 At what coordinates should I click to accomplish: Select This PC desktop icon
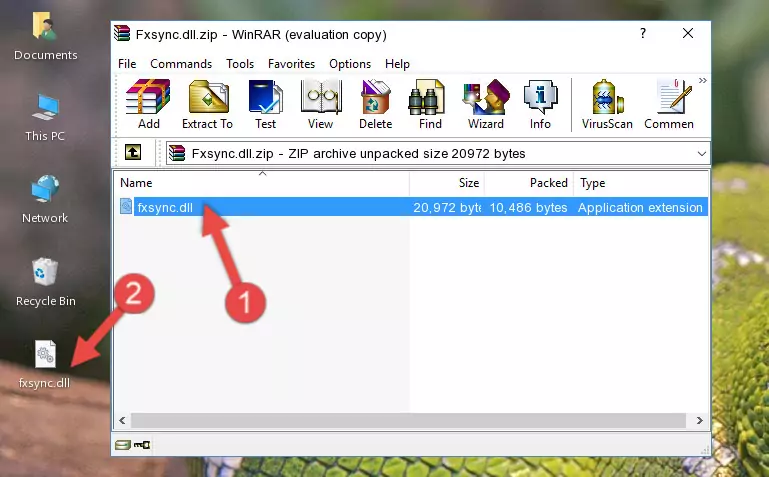point(45,118)
